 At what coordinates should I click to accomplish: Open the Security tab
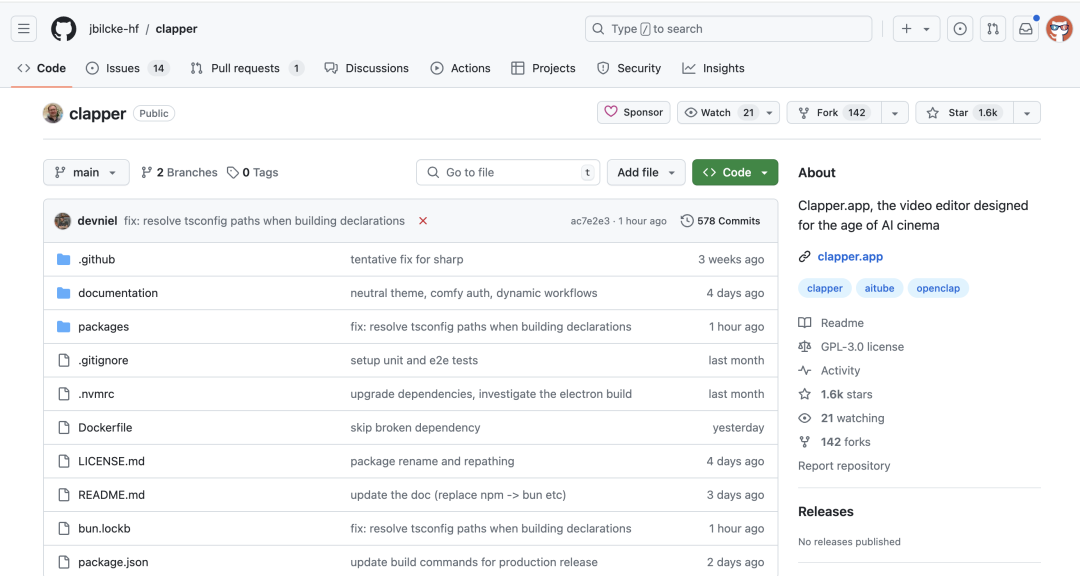629,68
